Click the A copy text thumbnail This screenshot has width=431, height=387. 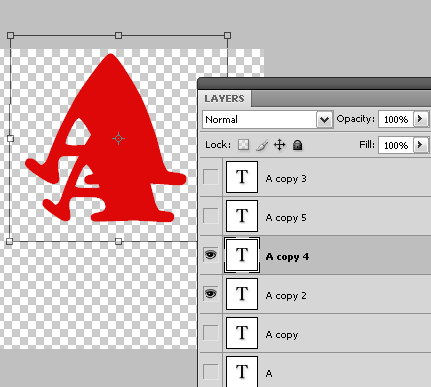[x=242, y=333]
